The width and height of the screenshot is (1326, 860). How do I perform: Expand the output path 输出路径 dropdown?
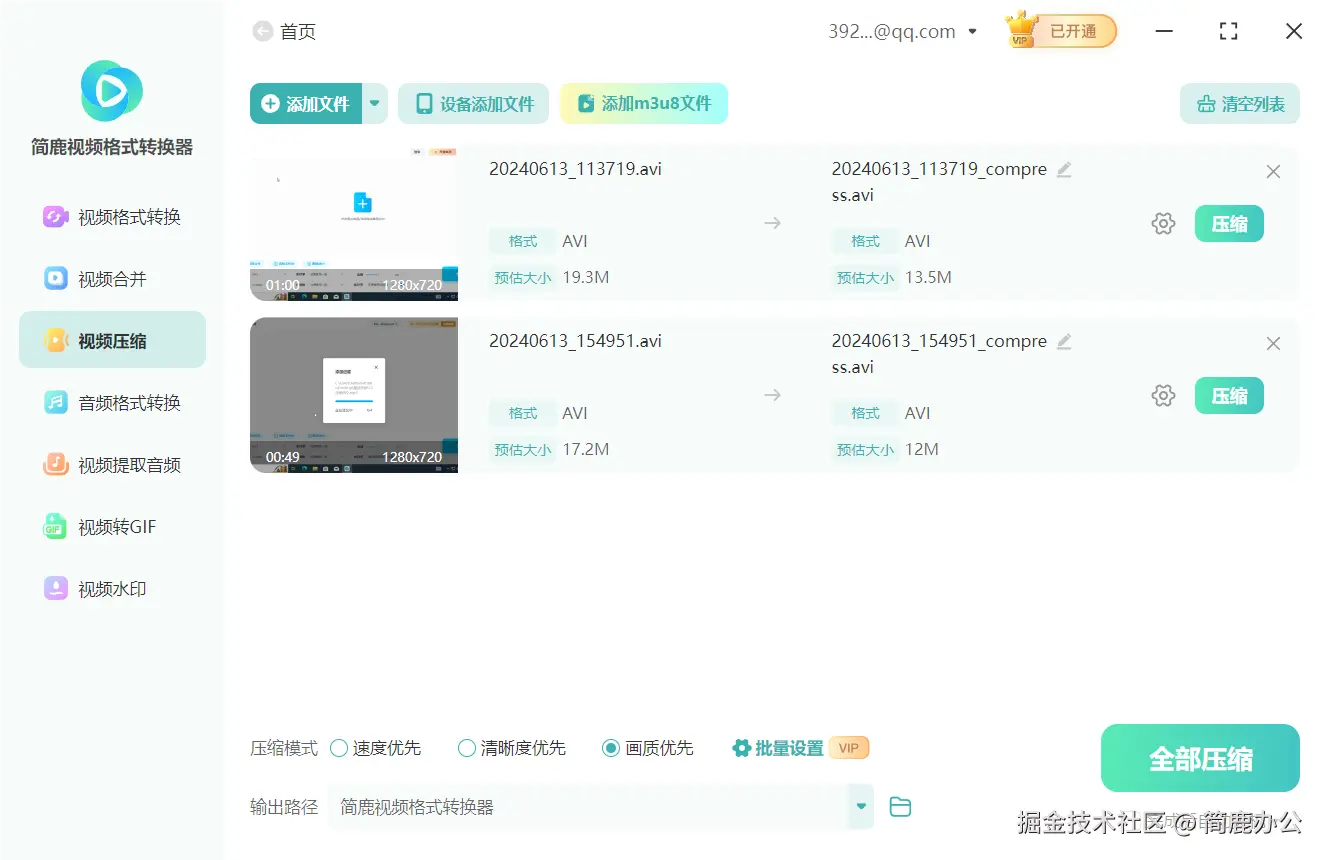click(859, 806)
